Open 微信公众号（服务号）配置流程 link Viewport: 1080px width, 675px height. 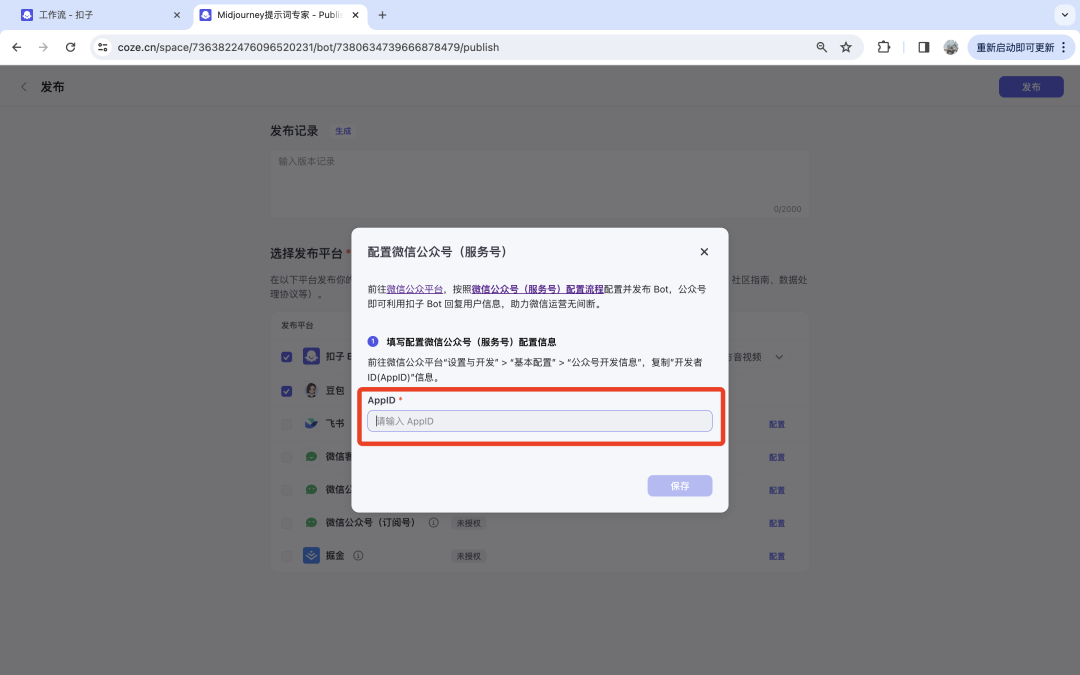(537, 289)
